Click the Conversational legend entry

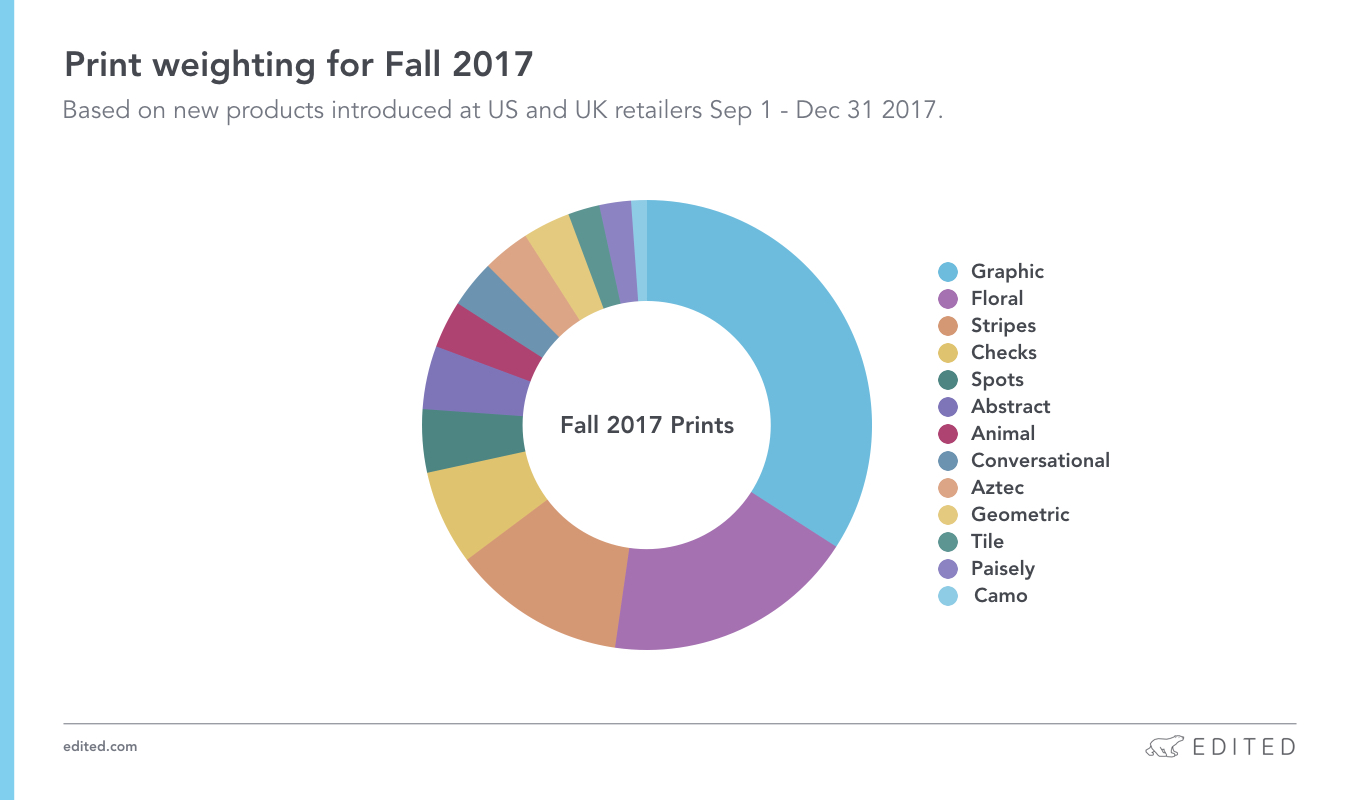(x=1025, y=461)
